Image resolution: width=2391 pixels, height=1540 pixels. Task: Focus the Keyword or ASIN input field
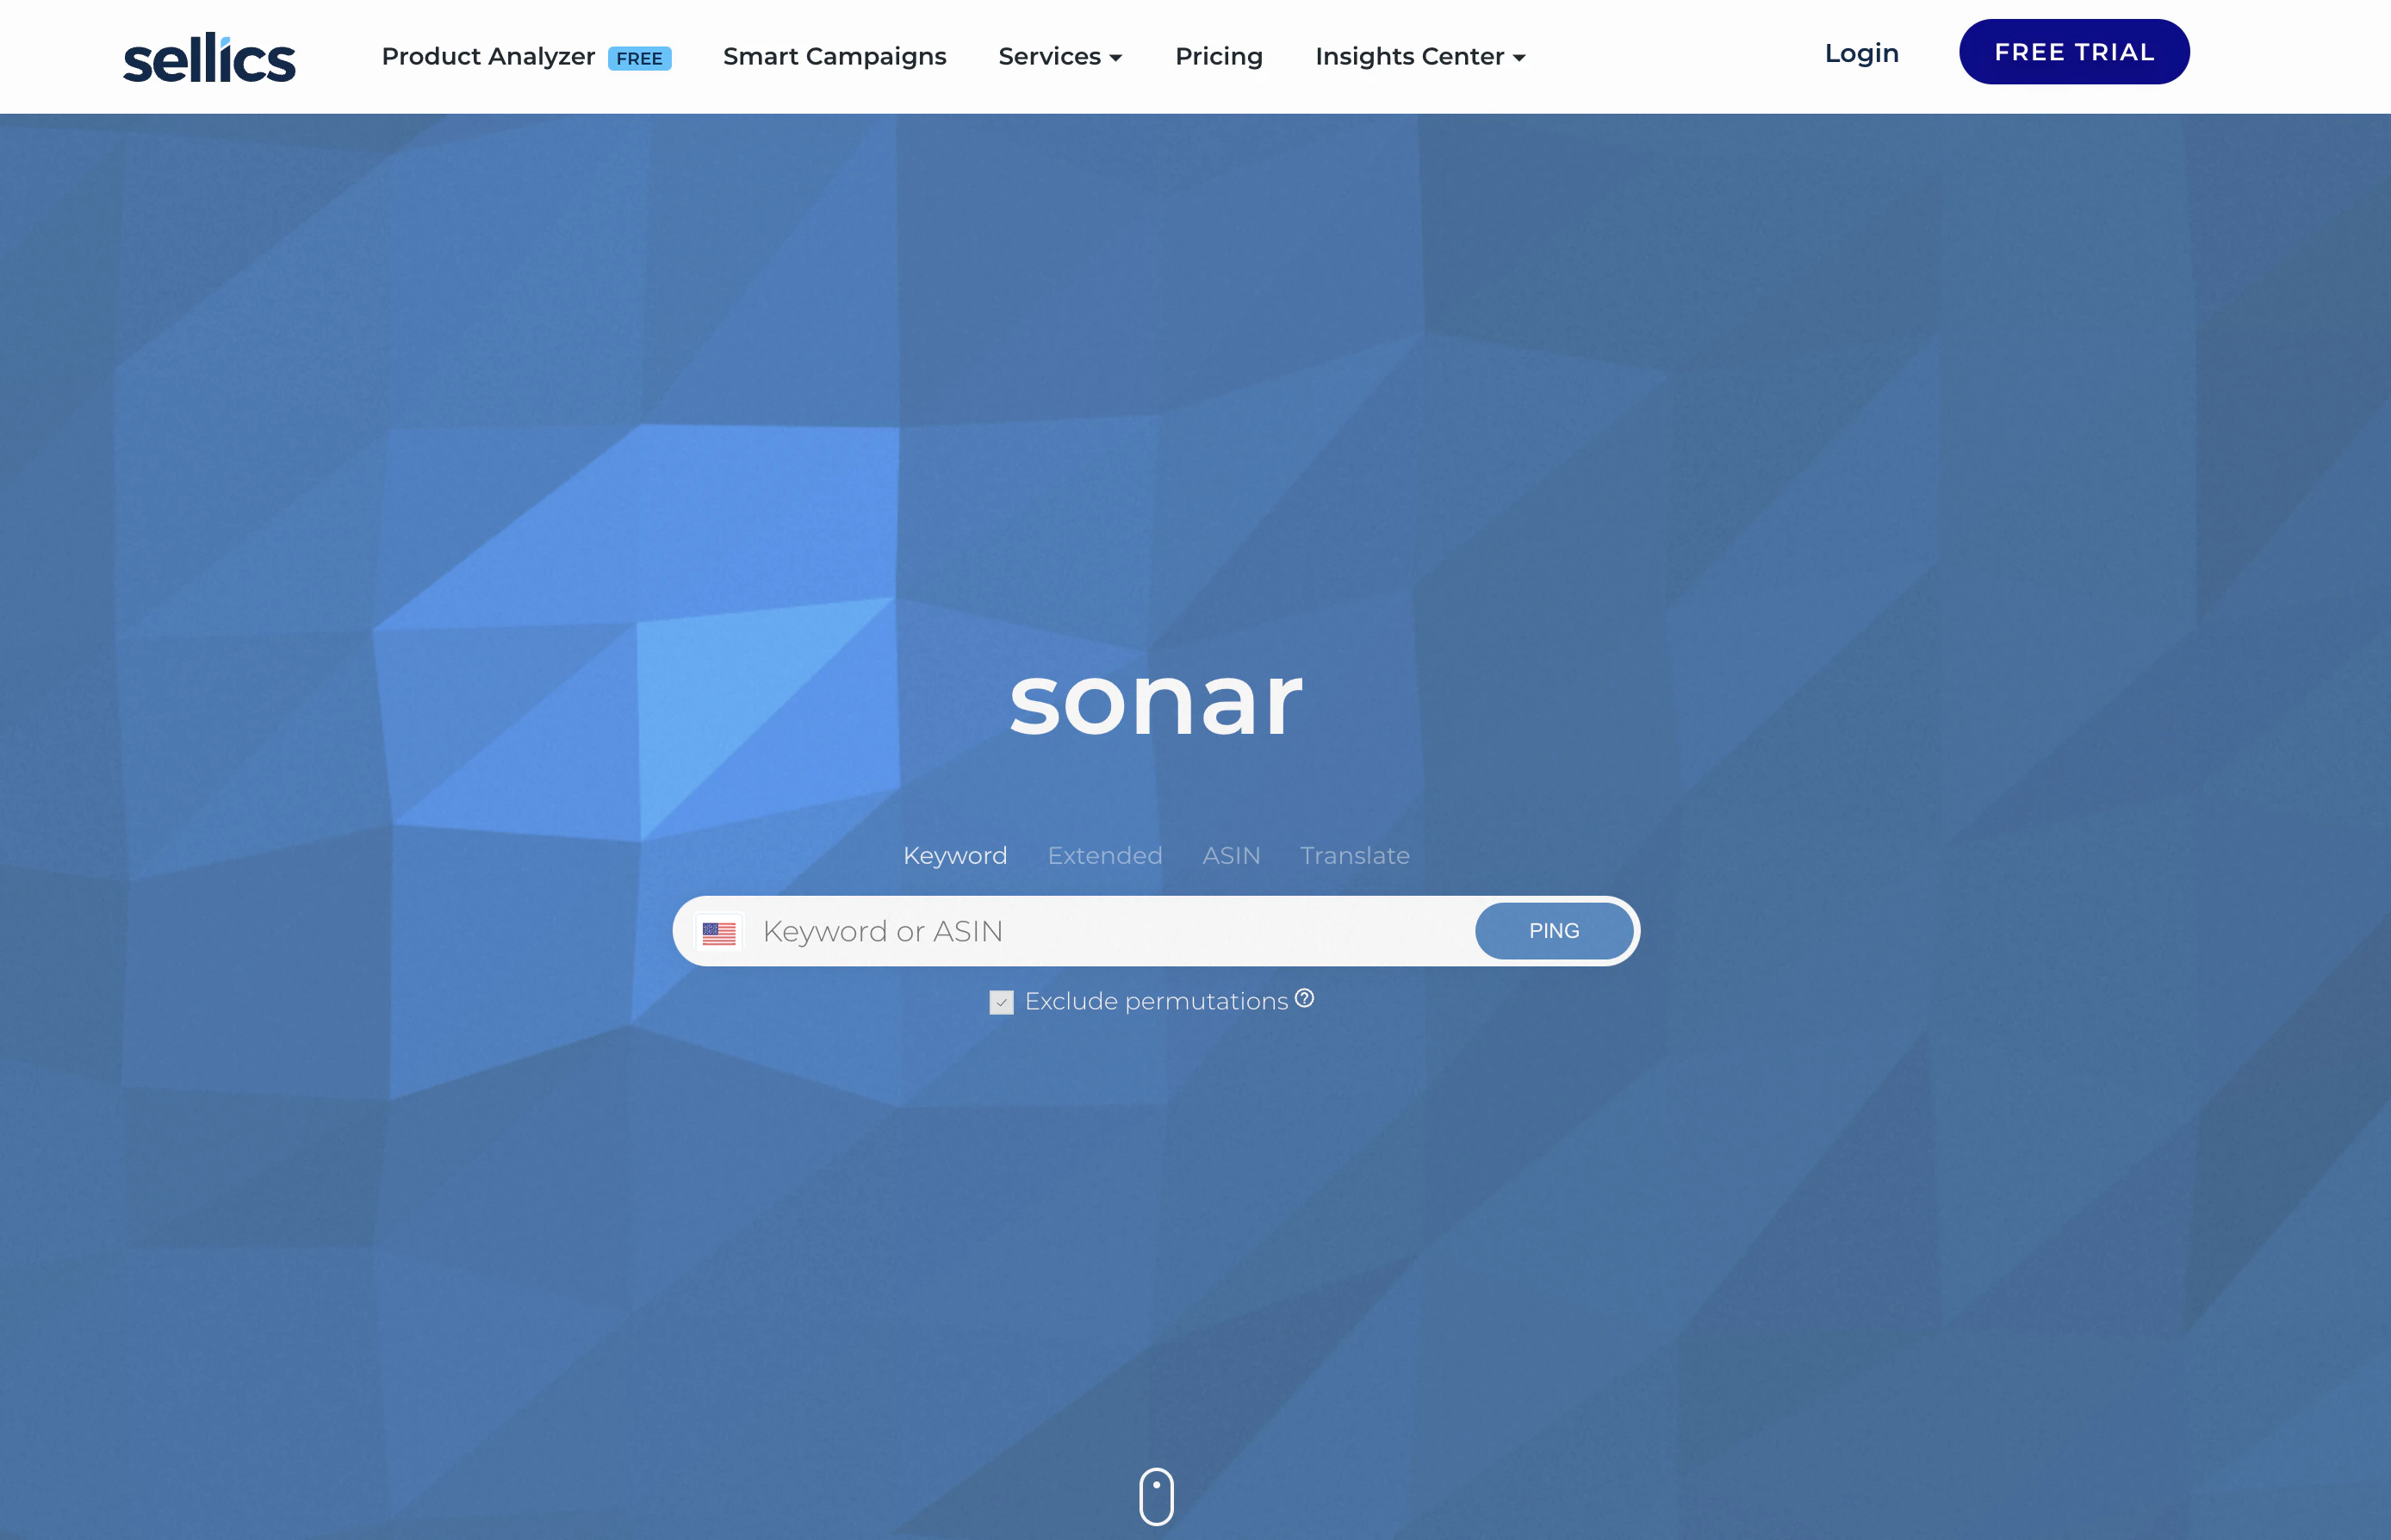pos(1110,931)
